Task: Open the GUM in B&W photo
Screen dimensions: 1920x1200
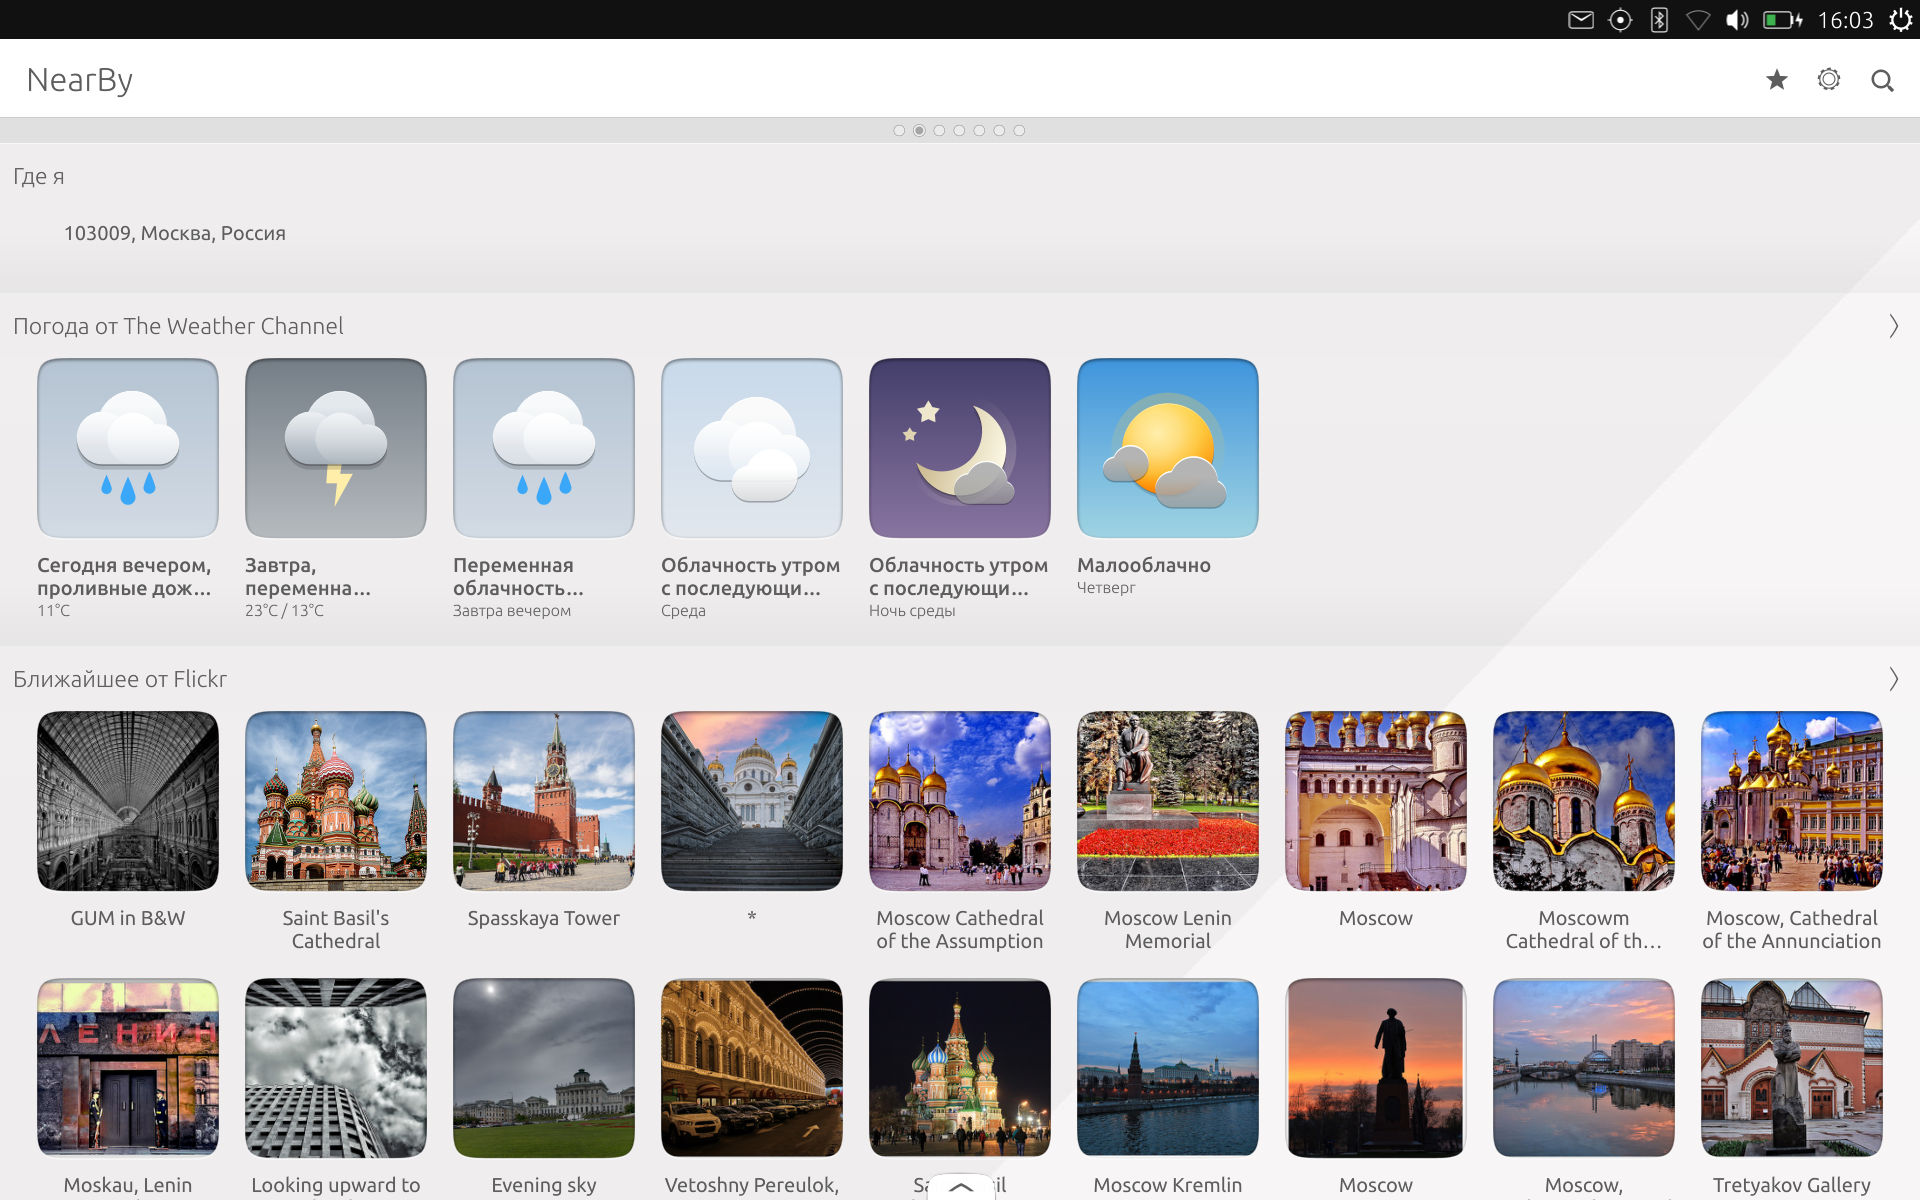Action: pos(128,801)
